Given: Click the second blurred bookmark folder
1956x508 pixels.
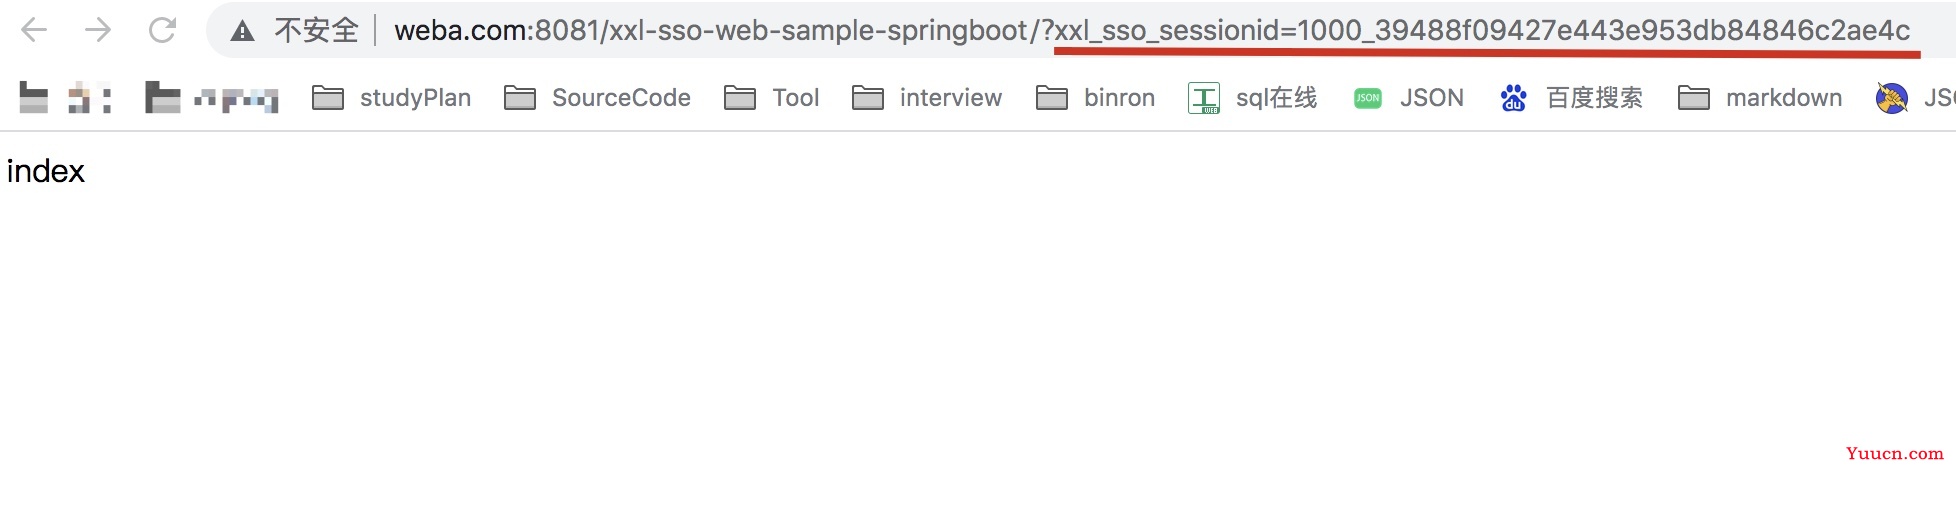Looking at the screenshot, I should 211,98.
